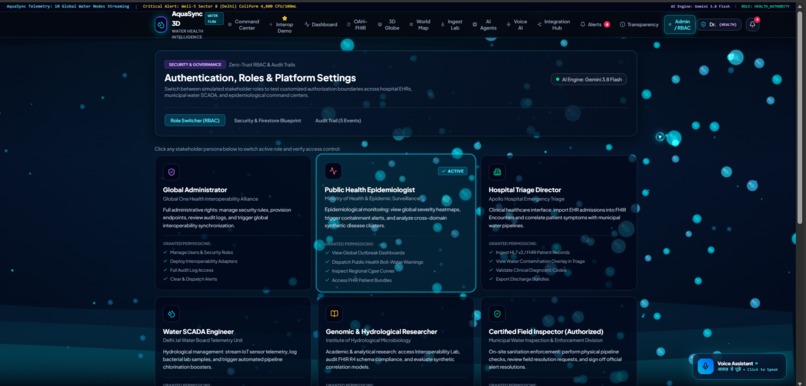Click the Hospital Triage Director building icon
The image size is (806, 386).
pyautogui.click(x=497, y=172)
